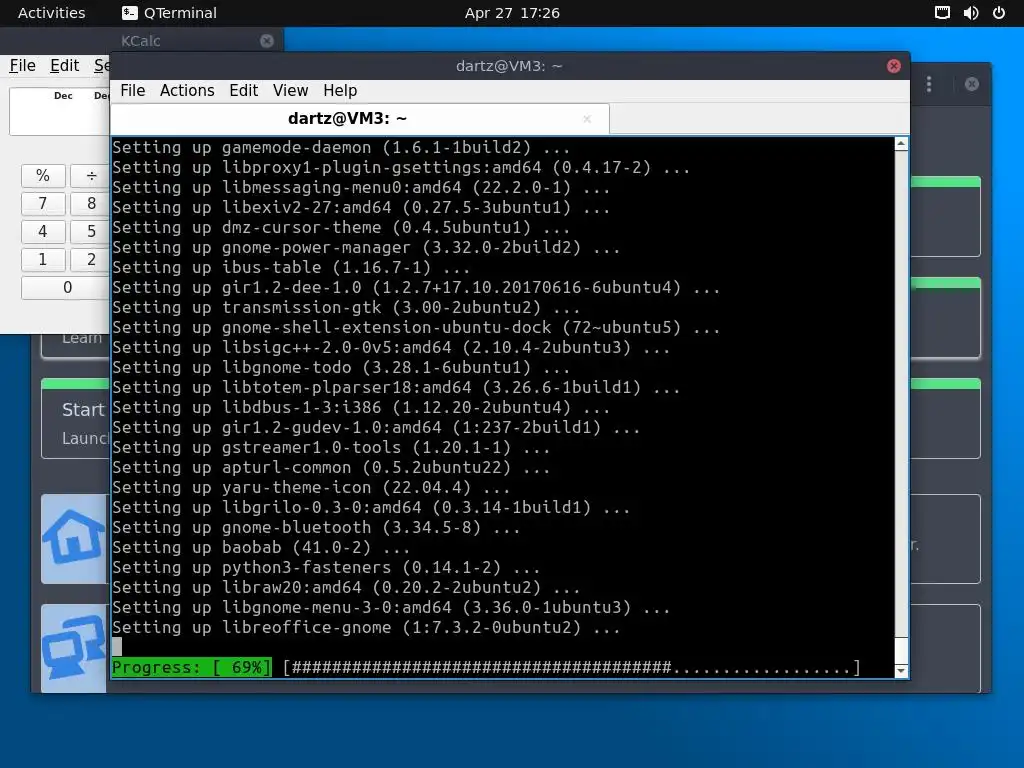Open the Activities overview
The width and height of the screenshot is (1024, 768).
click(52, 13)
